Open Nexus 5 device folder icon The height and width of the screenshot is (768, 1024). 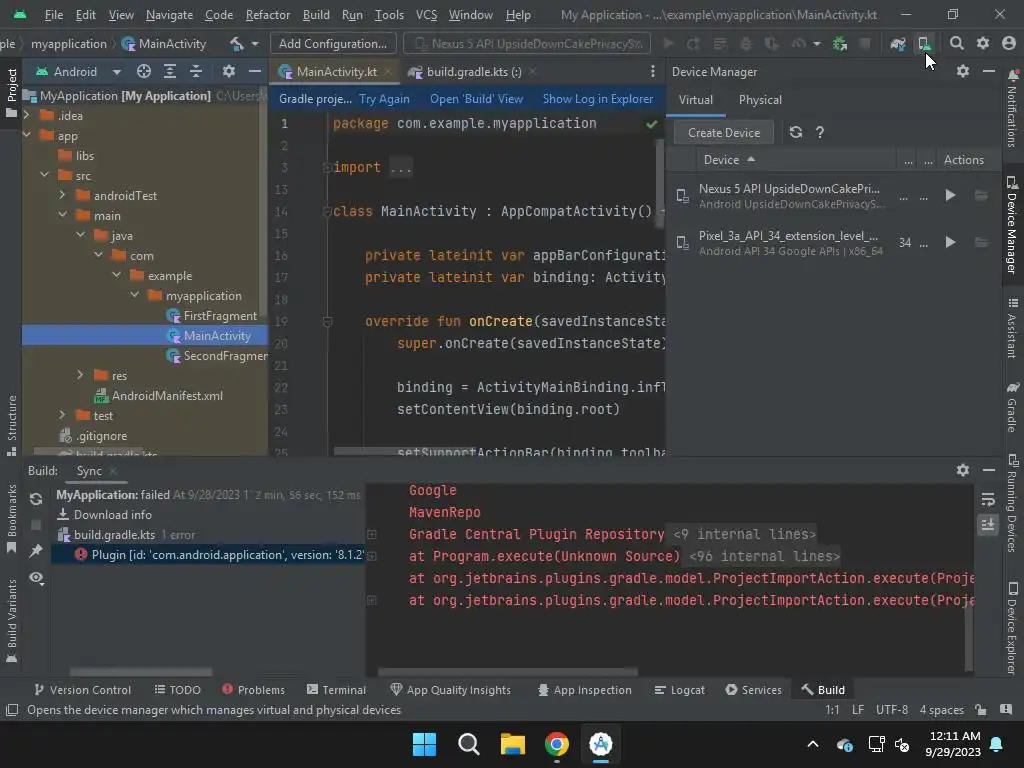point(981,195)
